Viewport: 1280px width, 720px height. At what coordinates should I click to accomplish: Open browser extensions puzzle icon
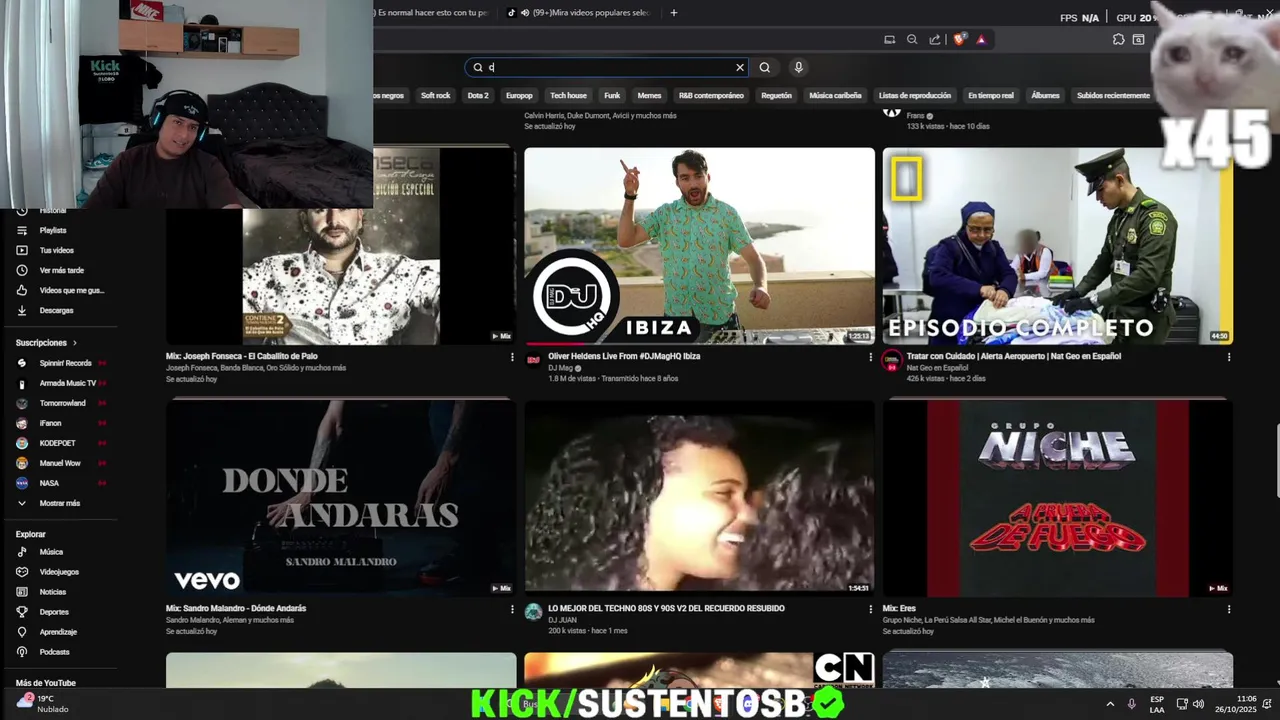pyautogui.click(x=1118, y=39)
